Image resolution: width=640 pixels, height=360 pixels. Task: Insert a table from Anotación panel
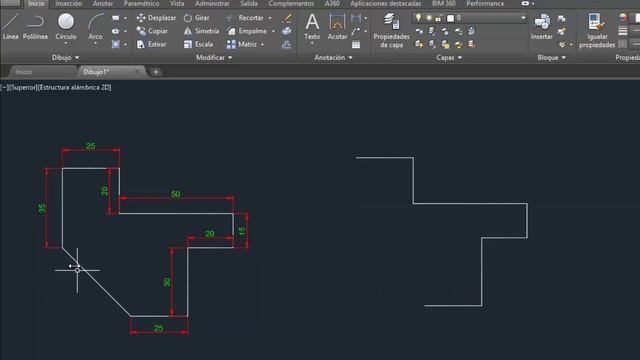(356, 44)
